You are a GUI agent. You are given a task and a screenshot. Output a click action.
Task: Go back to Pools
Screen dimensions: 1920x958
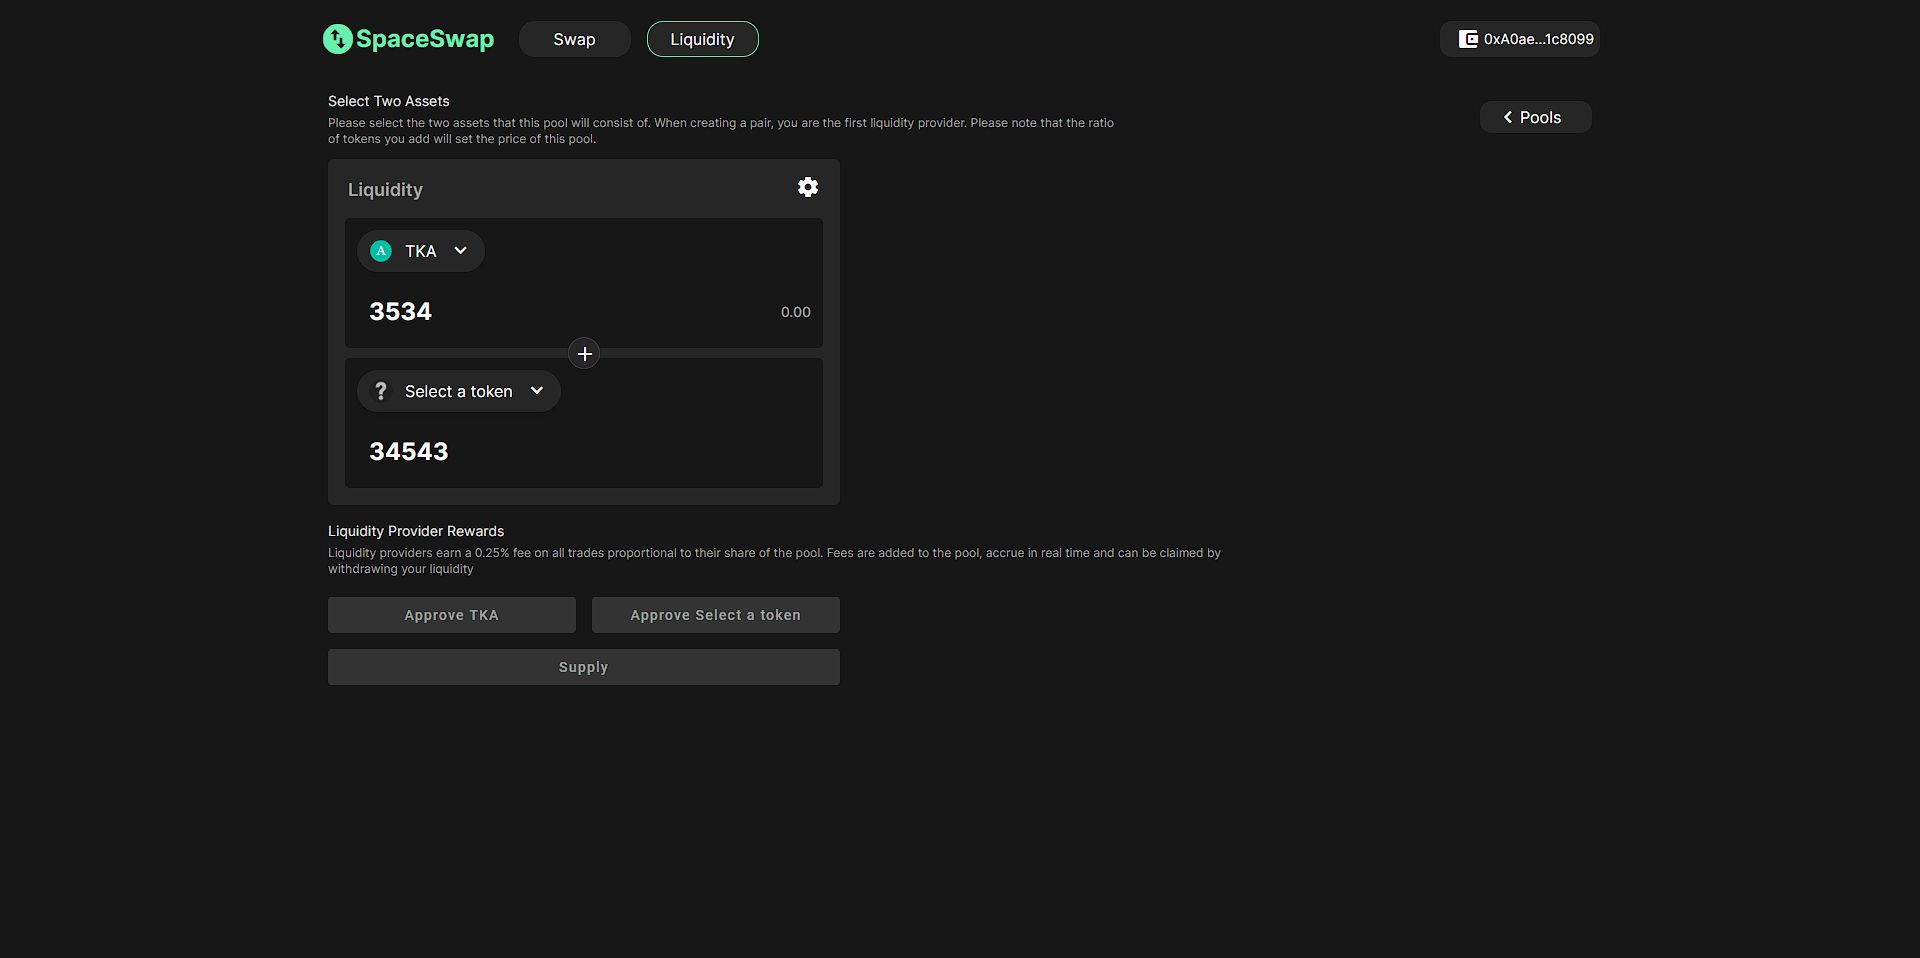click(x=1536, y=117)
